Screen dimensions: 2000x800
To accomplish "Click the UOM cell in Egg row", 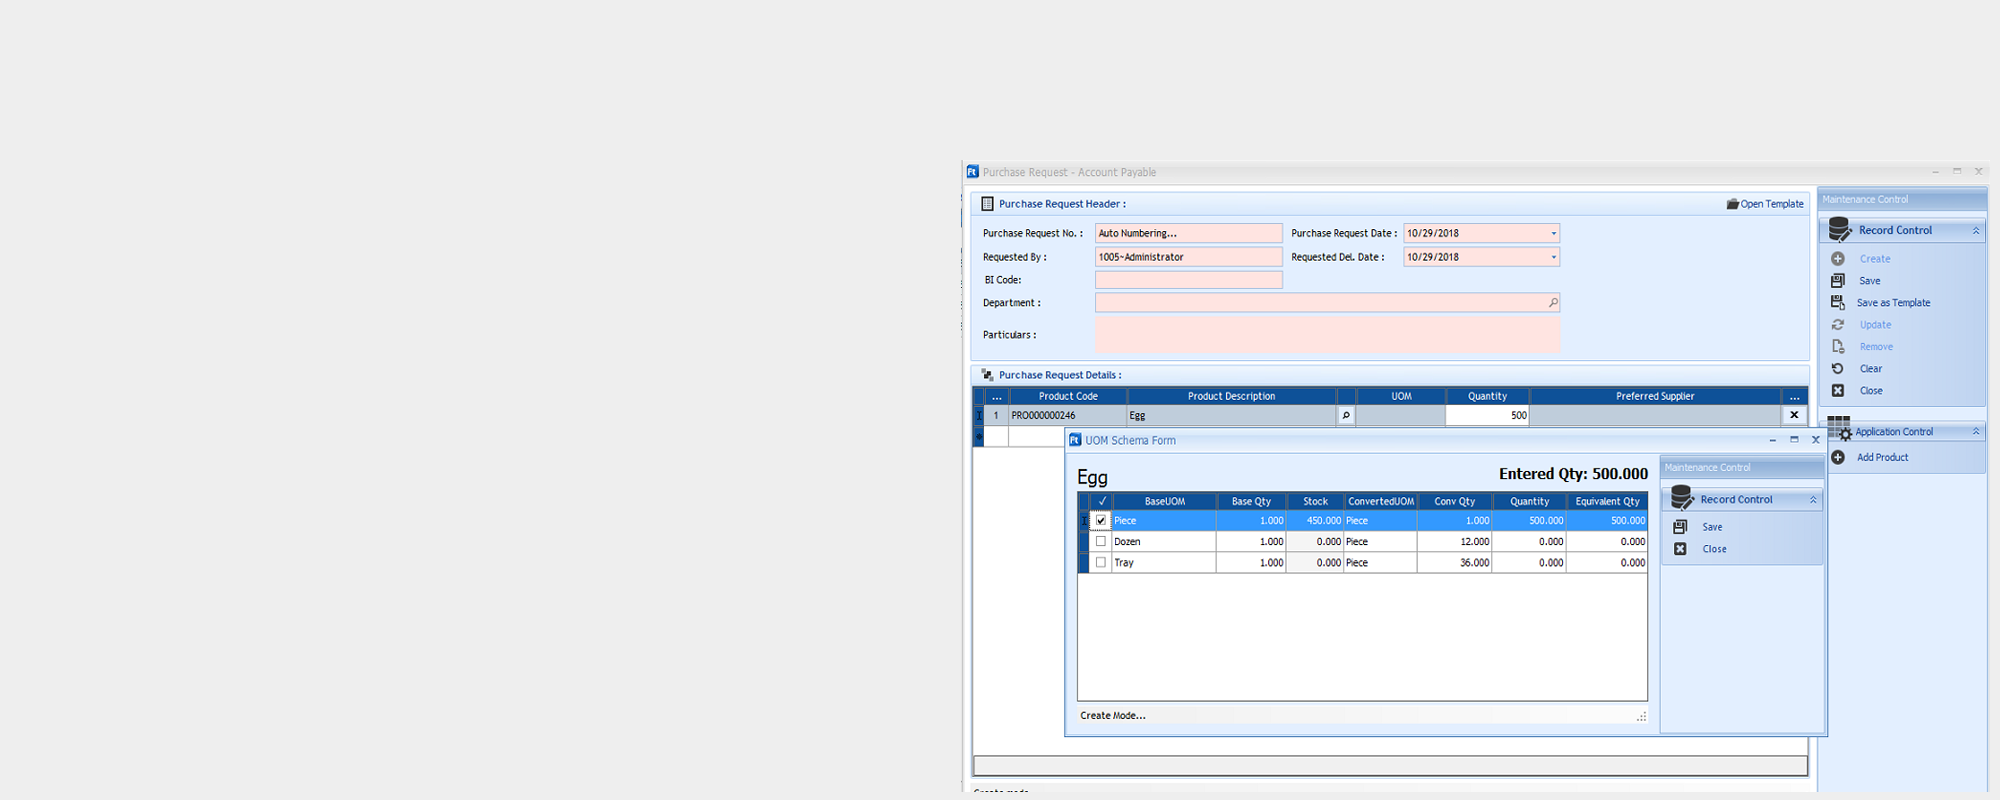I will [x=1401, y=415].
